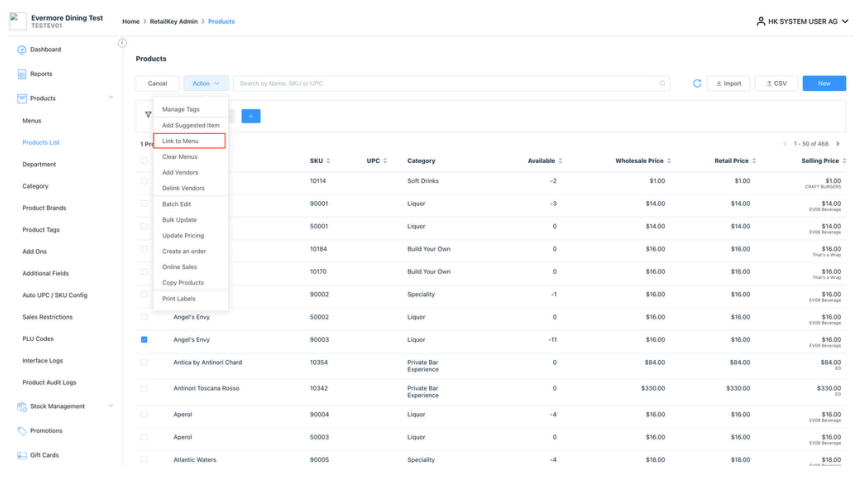Viewport: 859px width, 486px height.
Task: Expand the Stock Management section
Action: (x=110, y=406)
